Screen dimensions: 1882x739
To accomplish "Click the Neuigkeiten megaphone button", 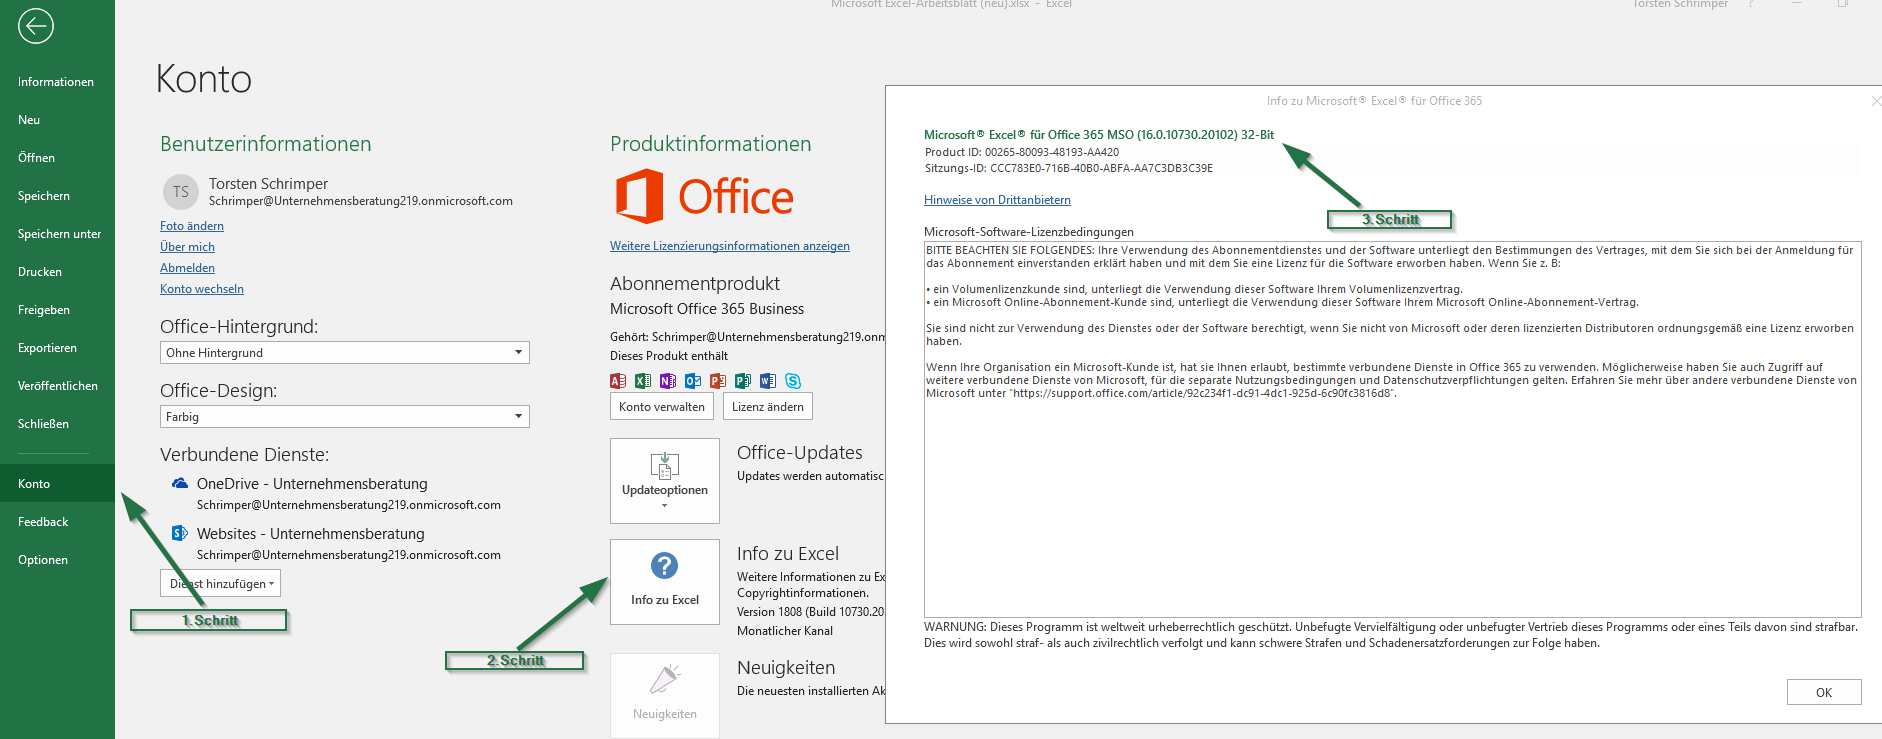I will click(x=665, y=695).
